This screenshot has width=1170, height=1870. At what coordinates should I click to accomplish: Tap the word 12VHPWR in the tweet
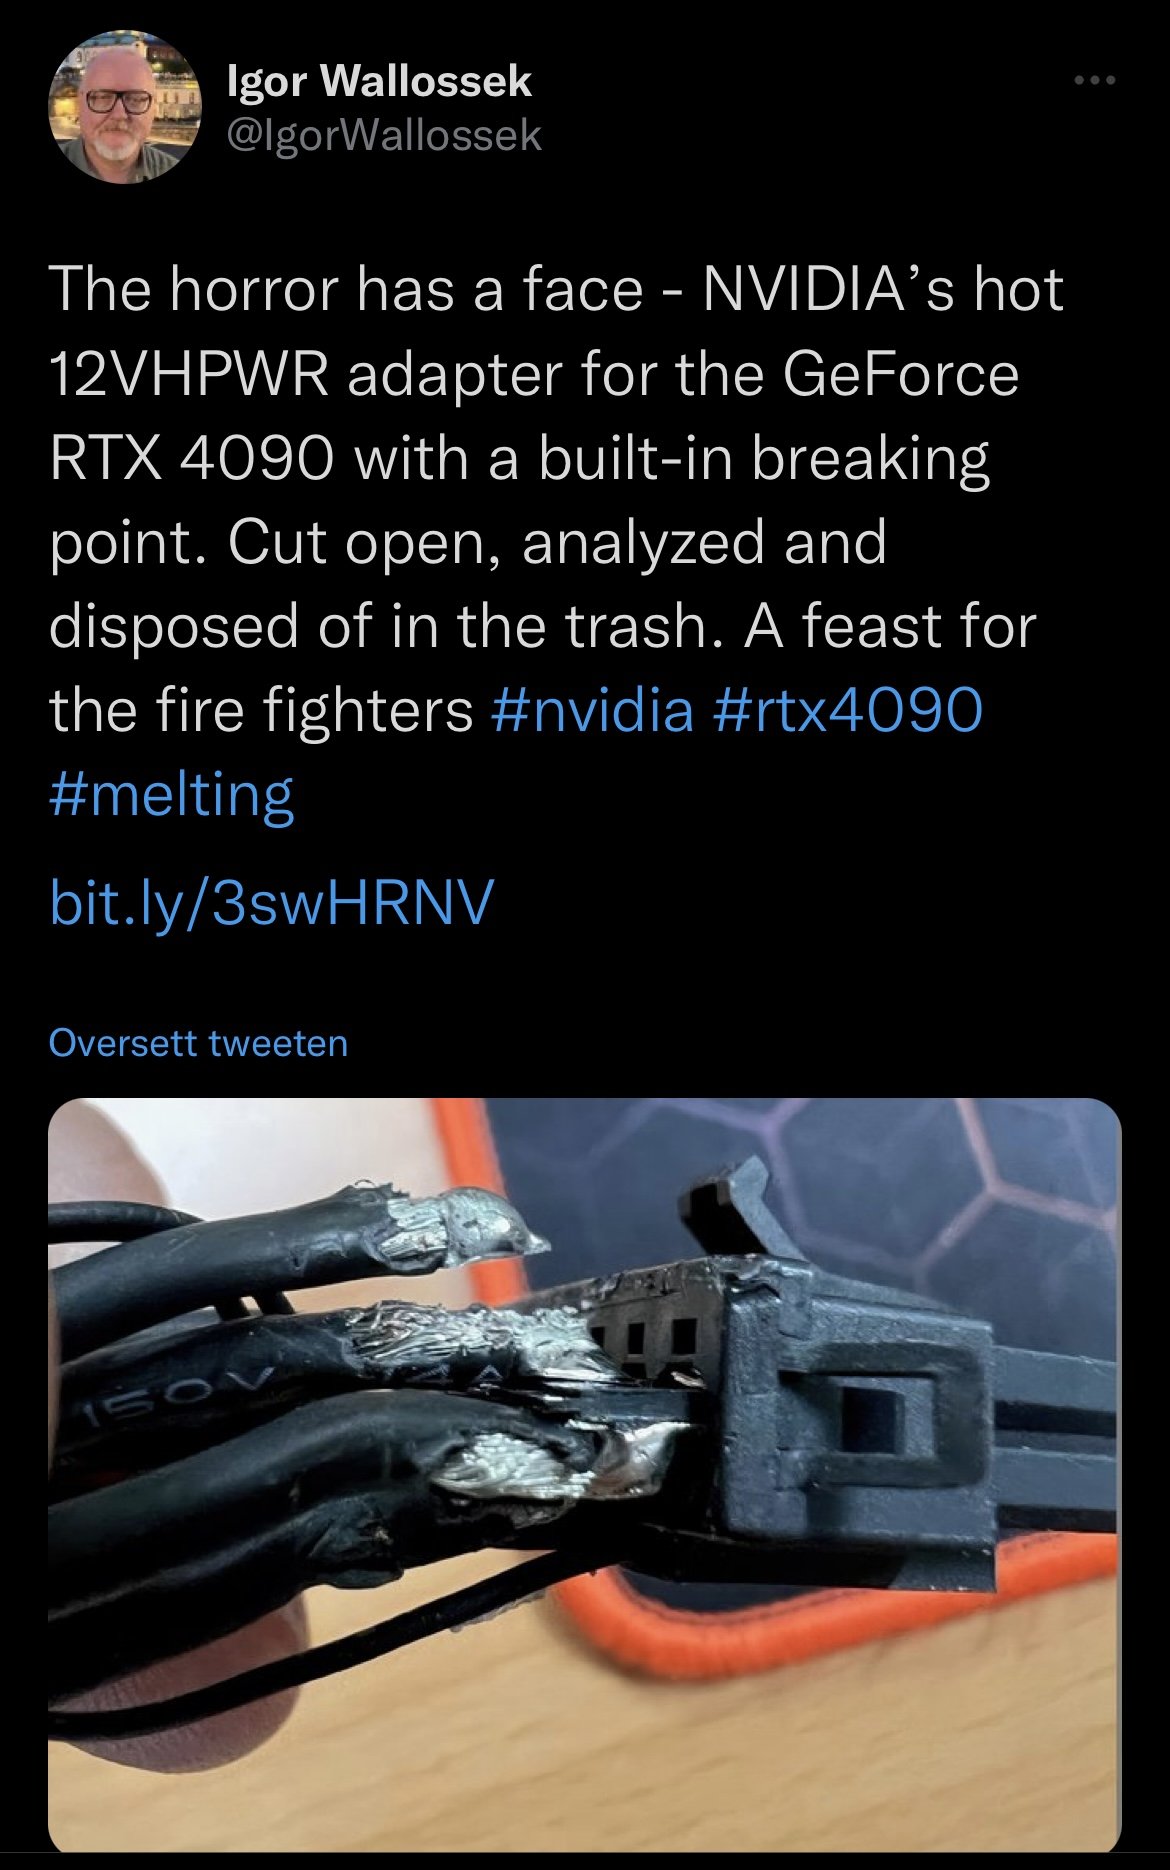tap(188, 374)
